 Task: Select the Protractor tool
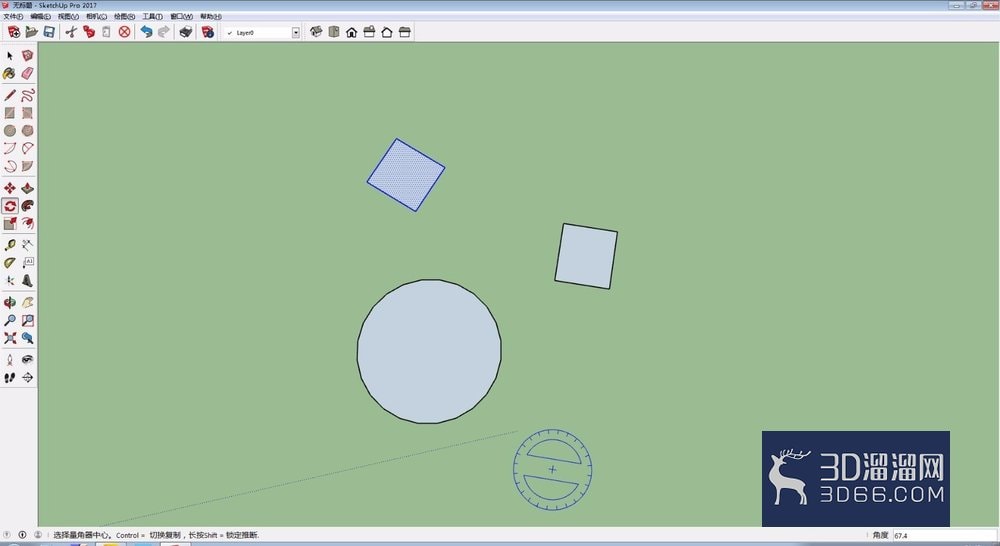click(10, 263)
